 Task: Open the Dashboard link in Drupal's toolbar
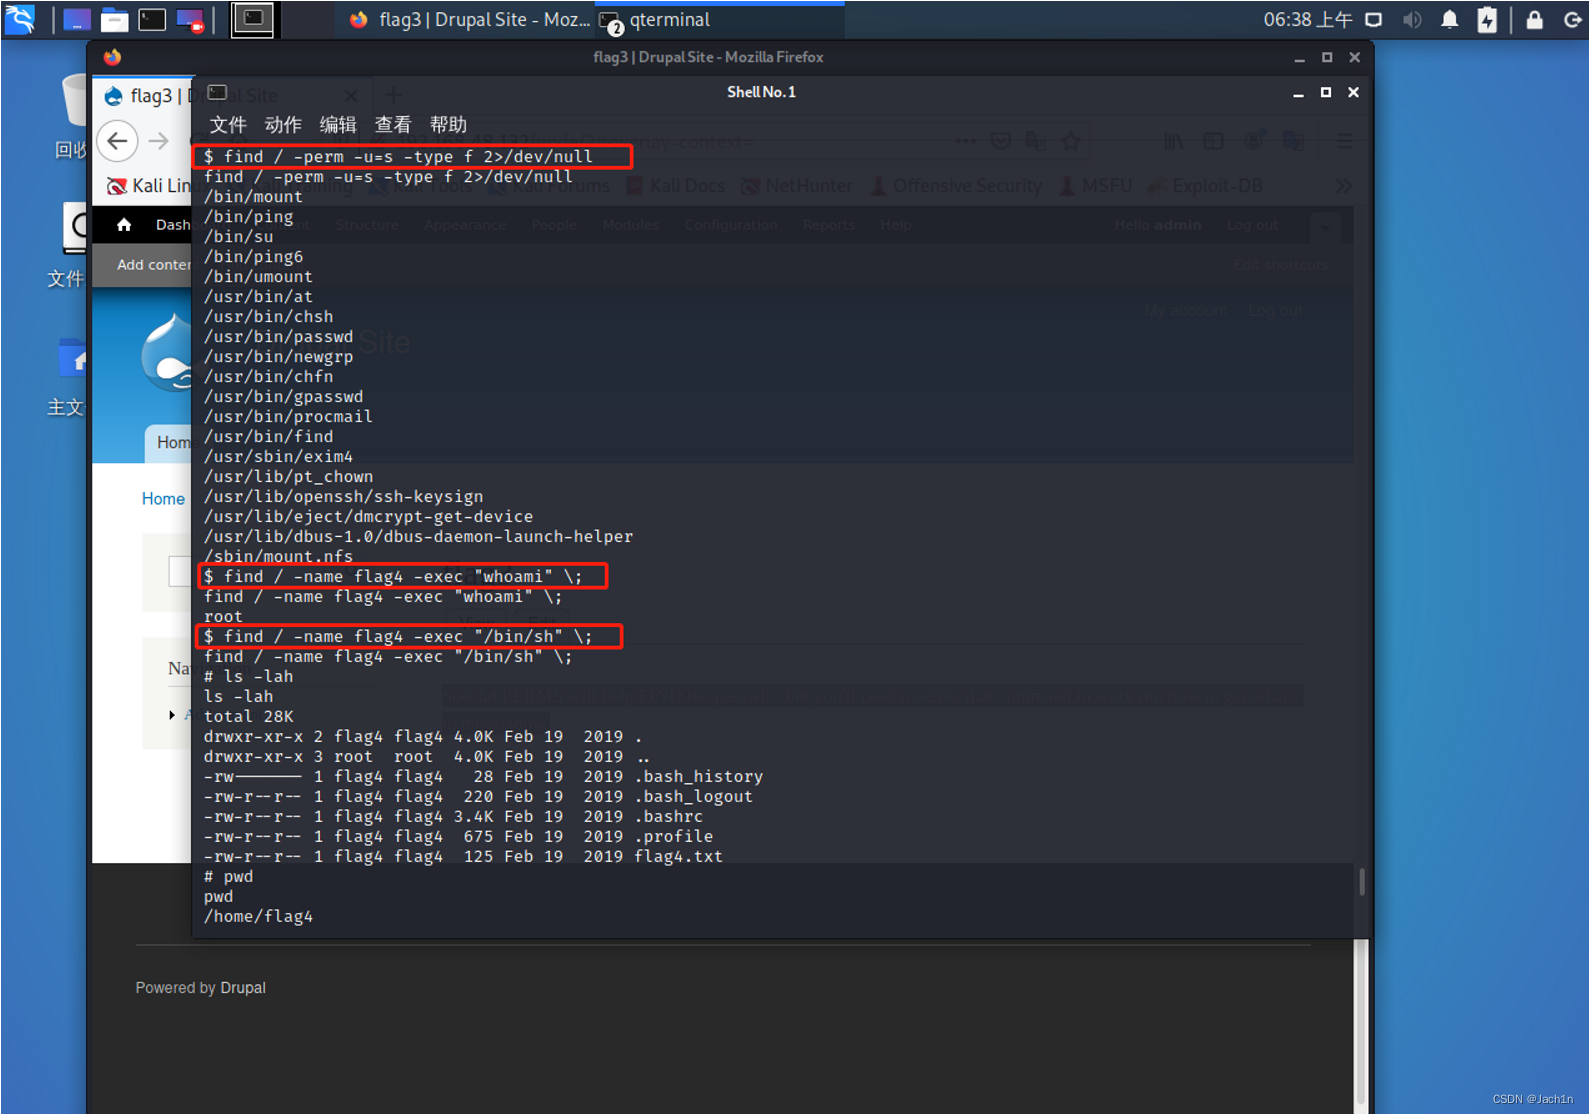(x=172, y=225)
